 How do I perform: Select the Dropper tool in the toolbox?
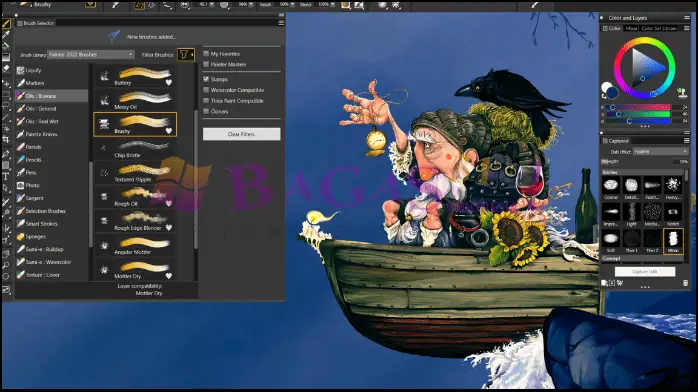pyautogui.click(x=6, y=35)
